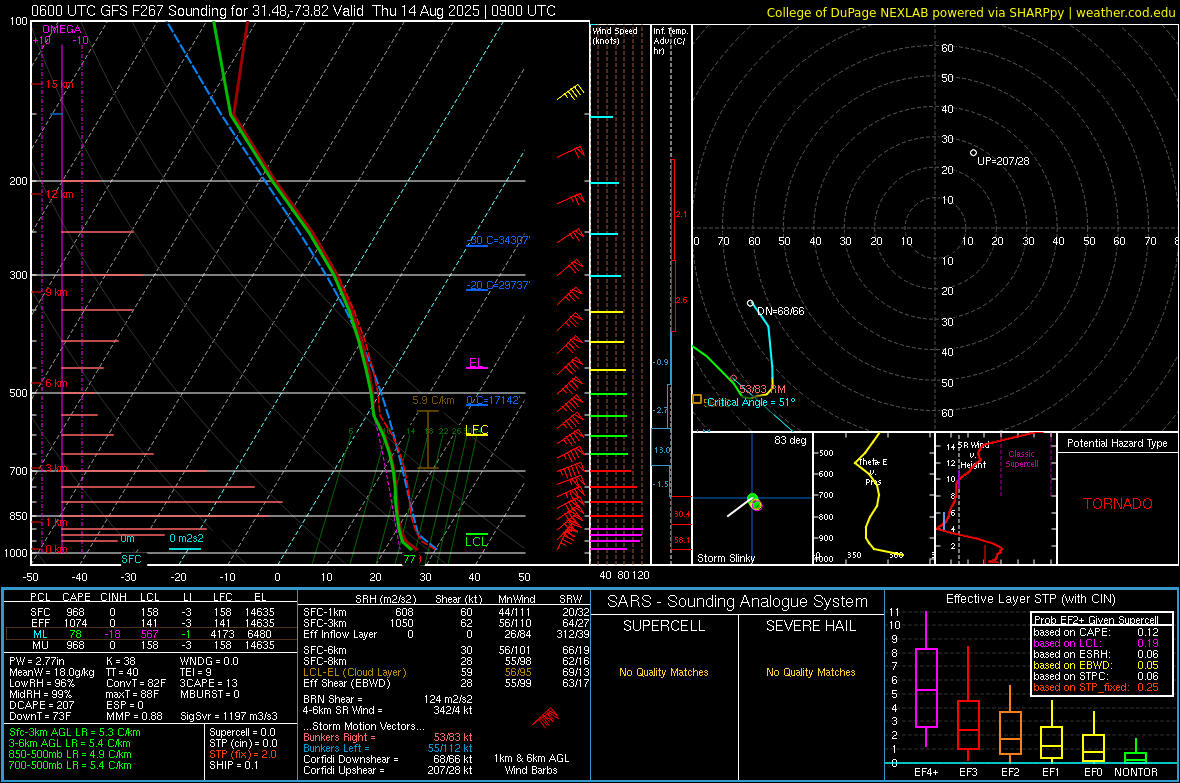Click the -20 C=29737' height label
Viewport: 1180px width, 783px height.
pos(500,285)
